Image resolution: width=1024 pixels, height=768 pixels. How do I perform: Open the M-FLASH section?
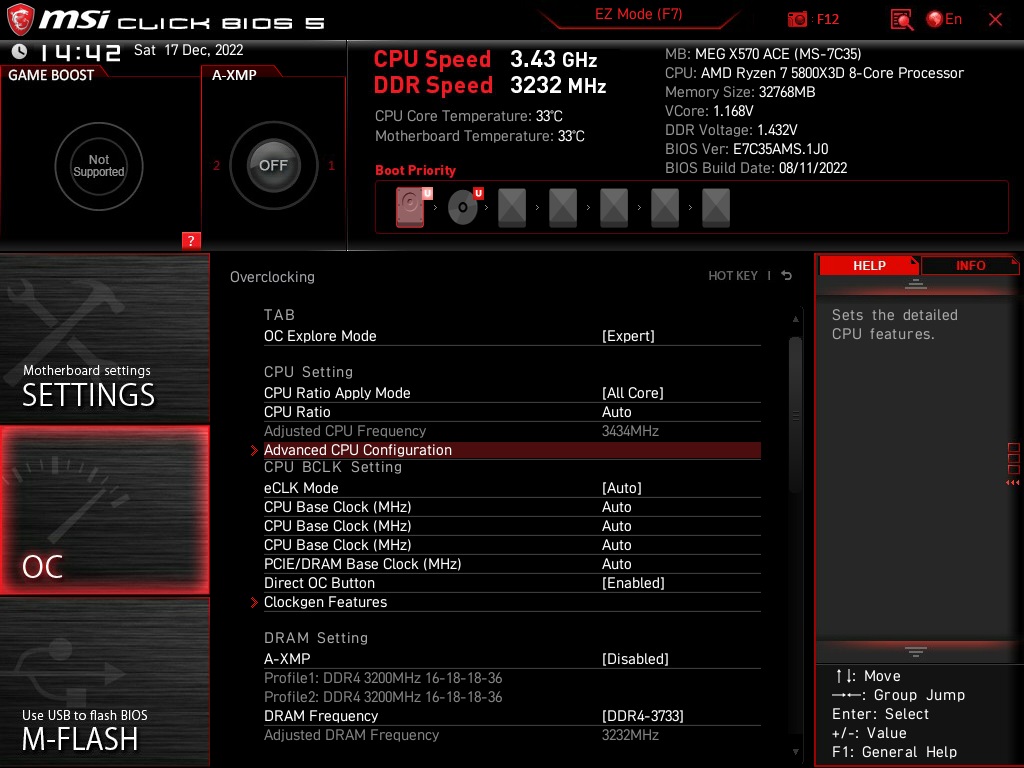(x=104, y=682)
